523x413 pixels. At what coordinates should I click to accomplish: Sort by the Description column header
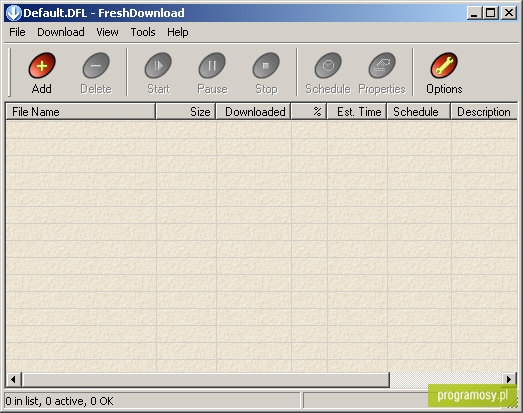pos(484,111)
